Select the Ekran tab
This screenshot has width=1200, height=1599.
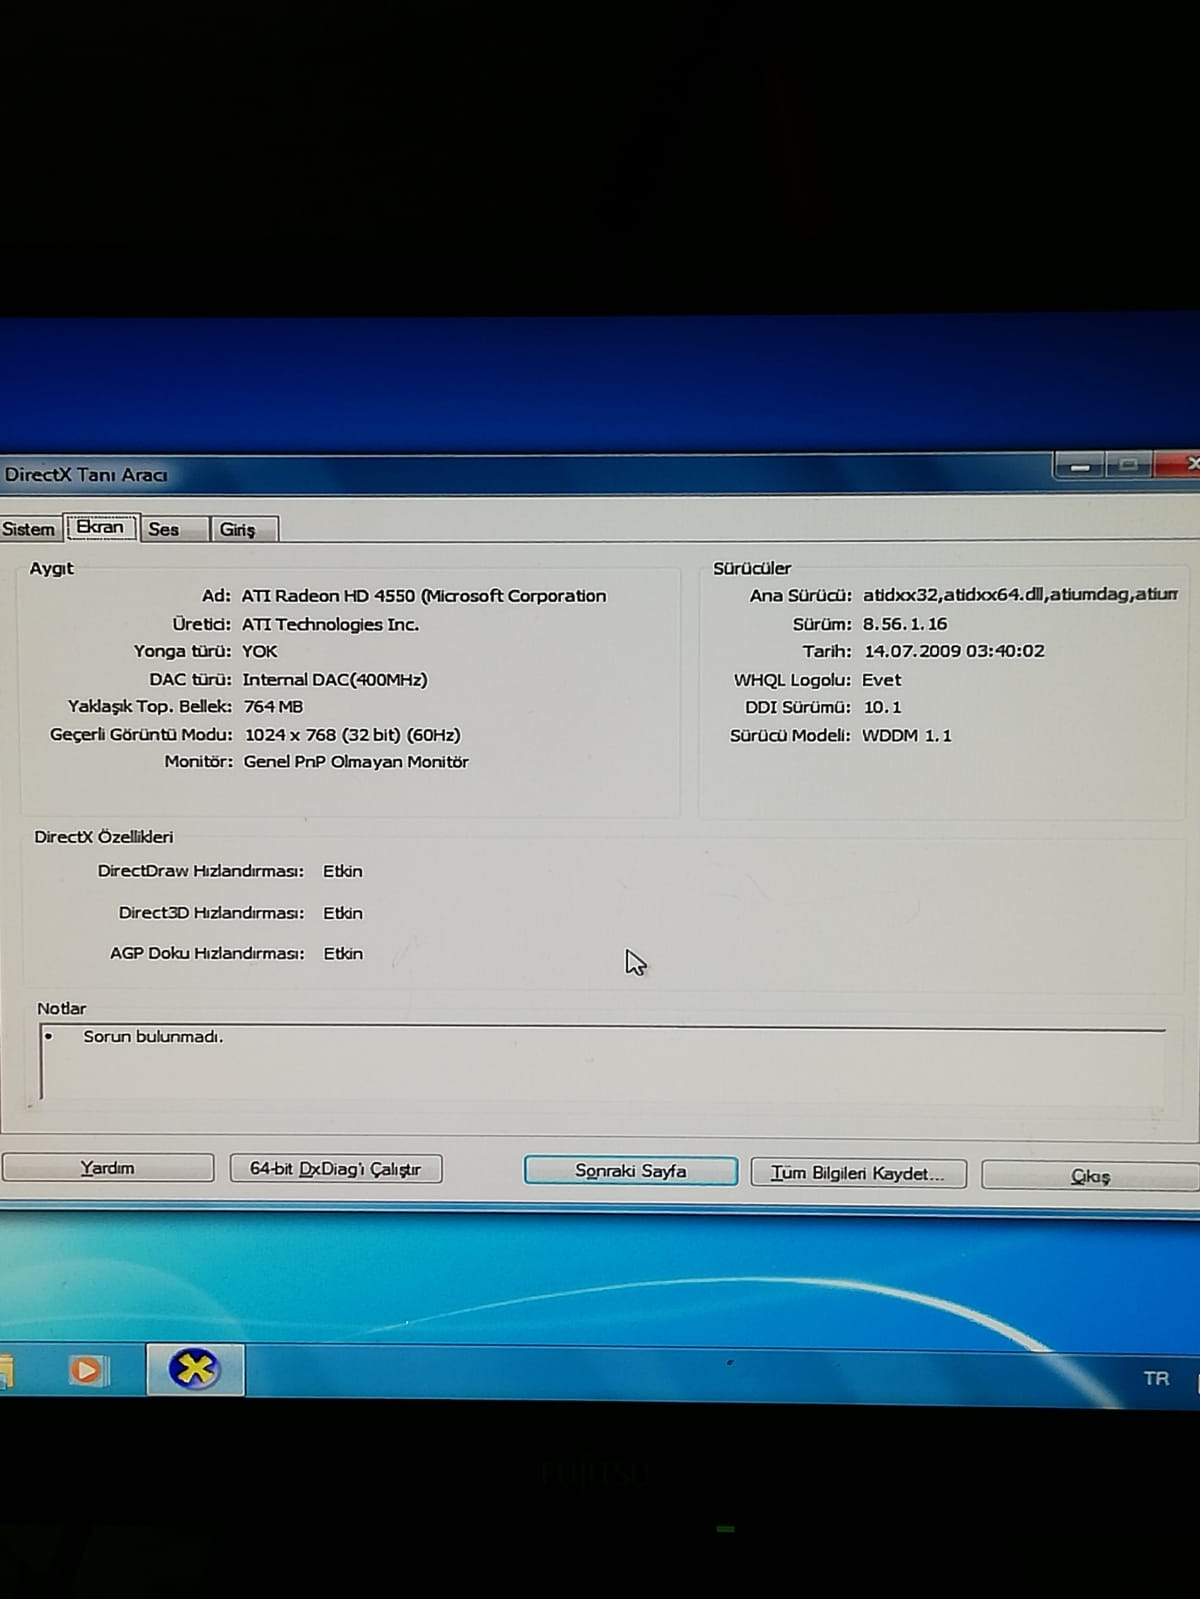coord(100,527)
